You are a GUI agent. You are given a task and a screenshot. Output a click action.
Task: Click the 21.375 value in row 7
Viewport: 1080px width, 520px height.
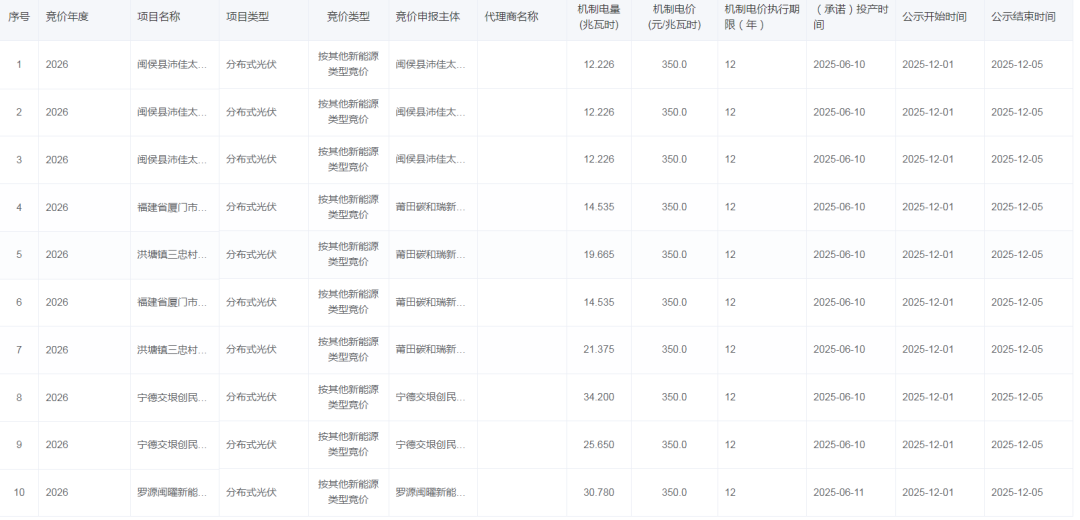point(599,350)
